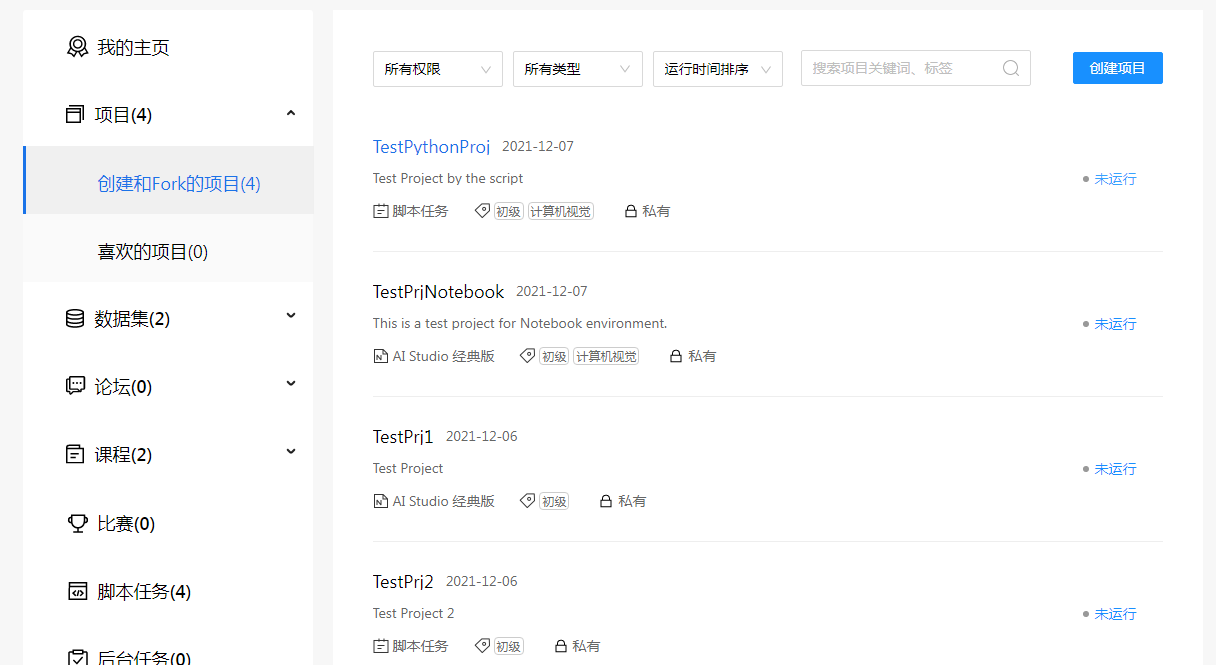Click 未运行 status of TestPrjNotebook
1216x665 pixels.
(1115, 324)
